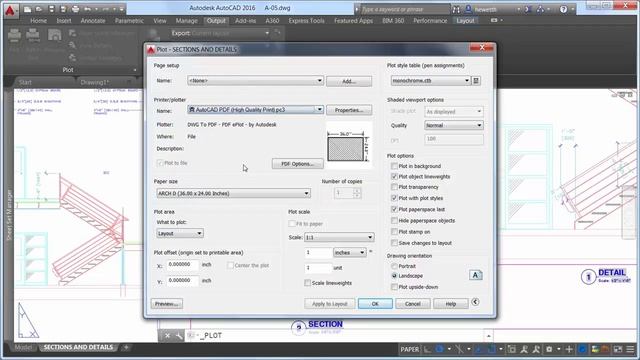
Task: Click the keyword search field in title bar
Action: (405, 9)
